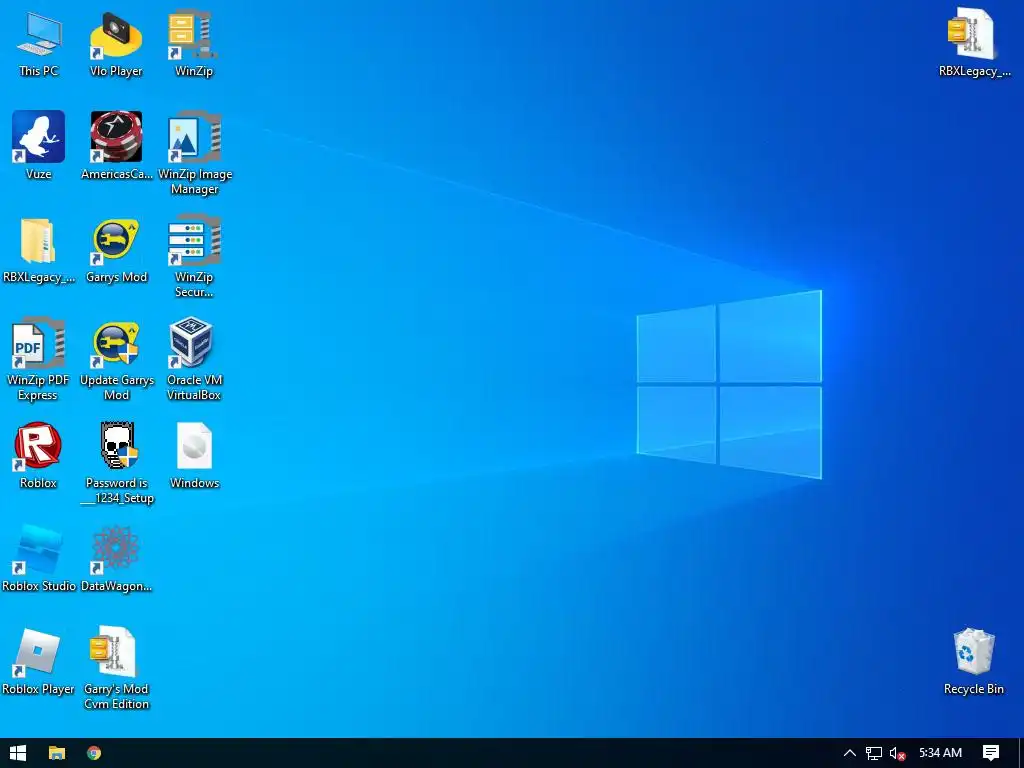Select WinZip PDF Express icon
Image resolution: width=1024 pixels, height=768 pixels.
[x=38, y=359]
